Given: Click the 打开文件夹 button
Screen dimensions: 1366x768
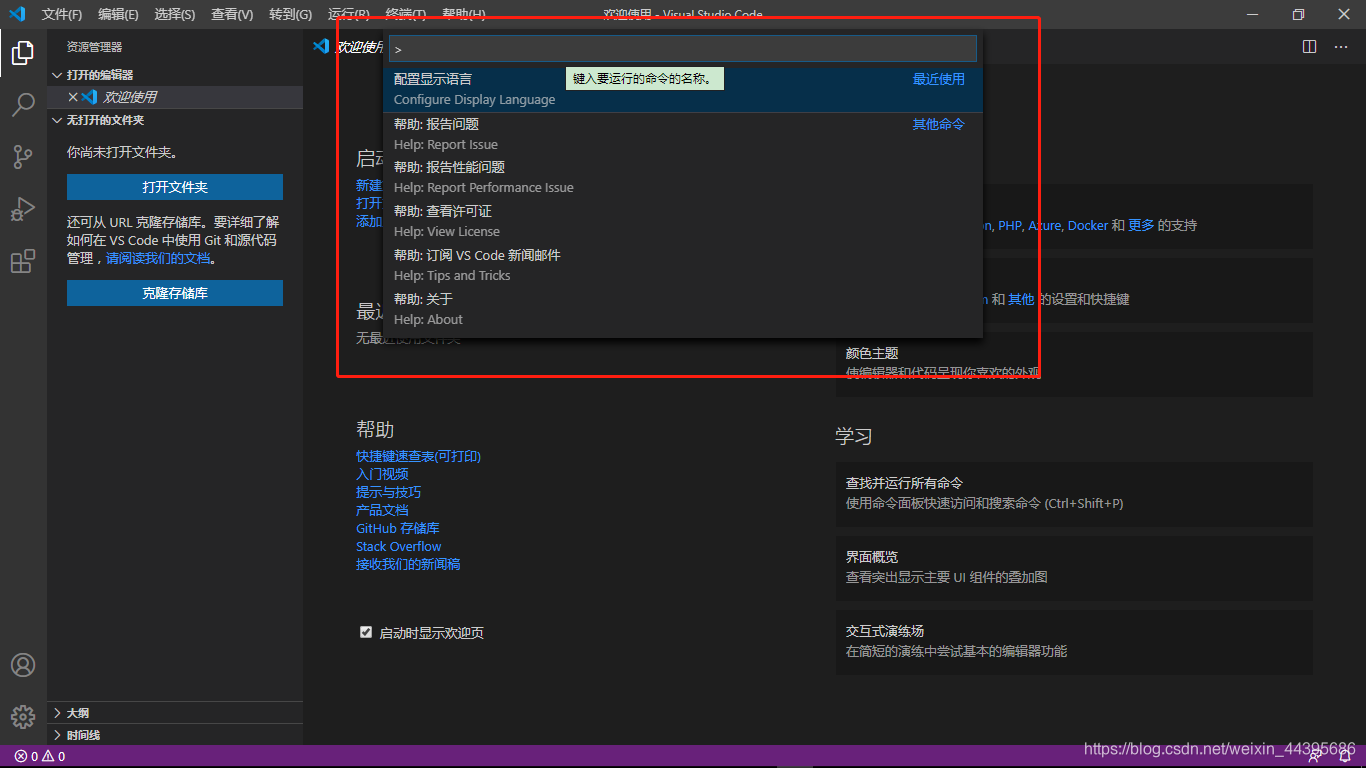Looking at the screenshot, I should (x=175, y=187).
